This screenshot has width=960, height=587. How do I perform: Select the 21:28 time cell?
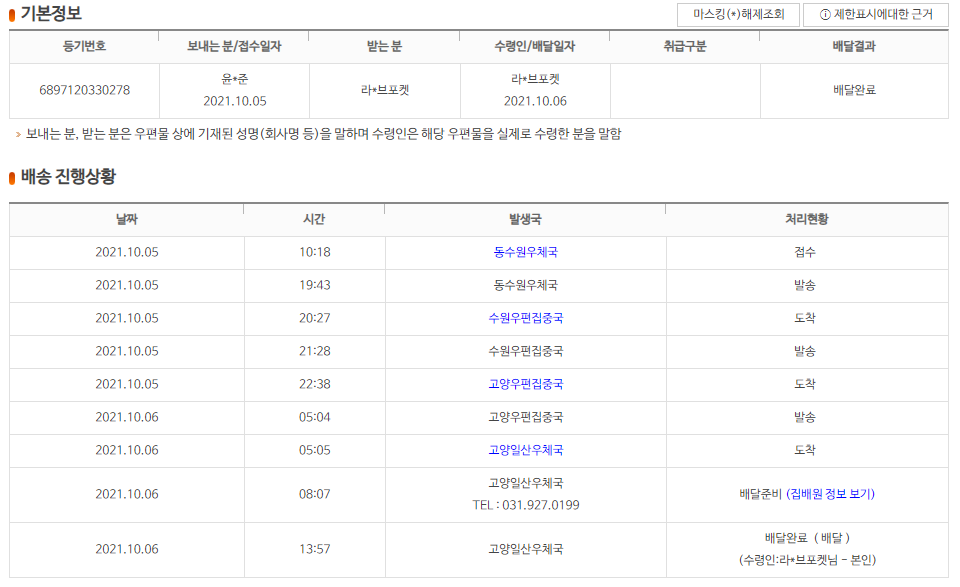point(315,351)
